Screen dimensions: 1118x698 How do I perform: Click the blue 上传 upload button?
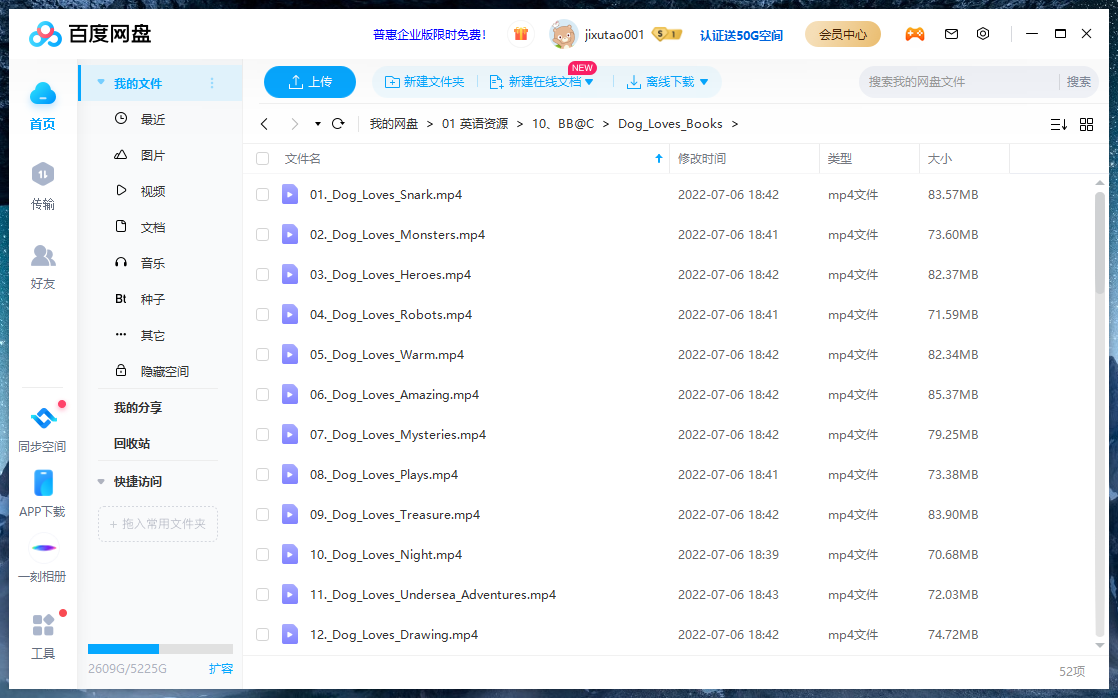point(310,82)
